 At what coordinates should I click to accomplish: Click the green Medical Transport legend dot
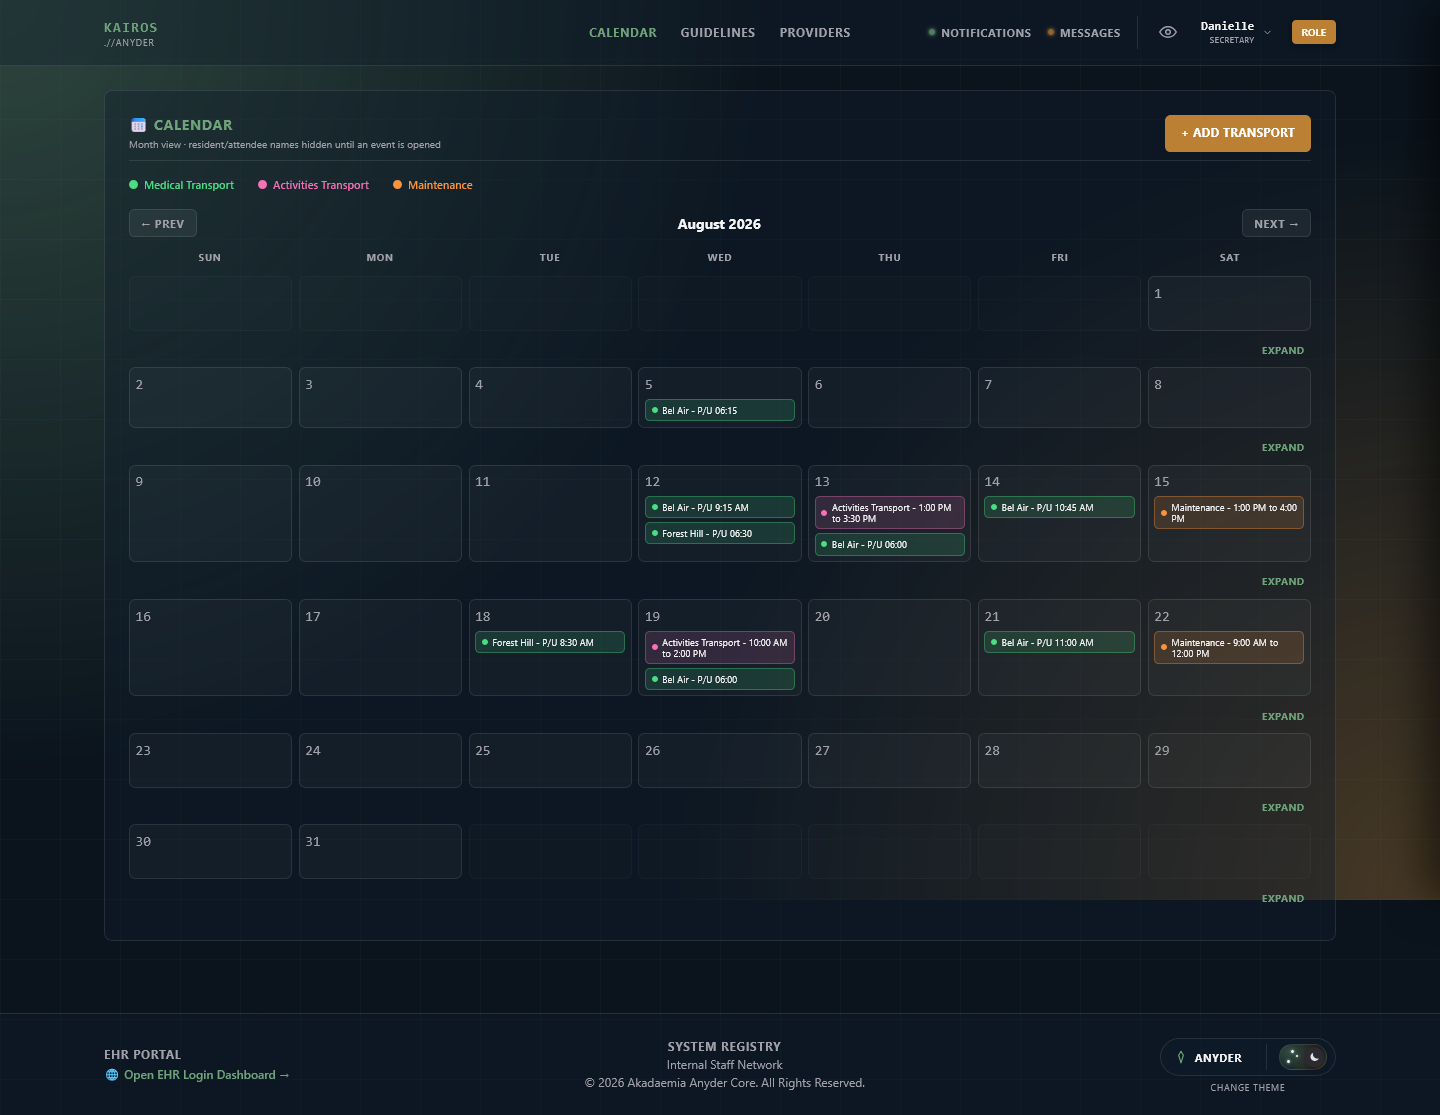(134, 185)
